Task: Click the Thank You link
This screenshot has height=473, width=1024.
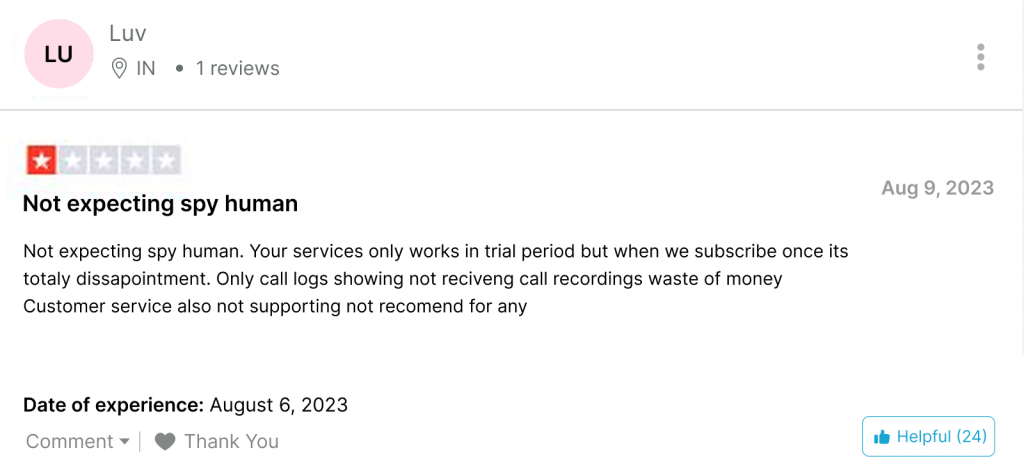Action: [231, 441]
